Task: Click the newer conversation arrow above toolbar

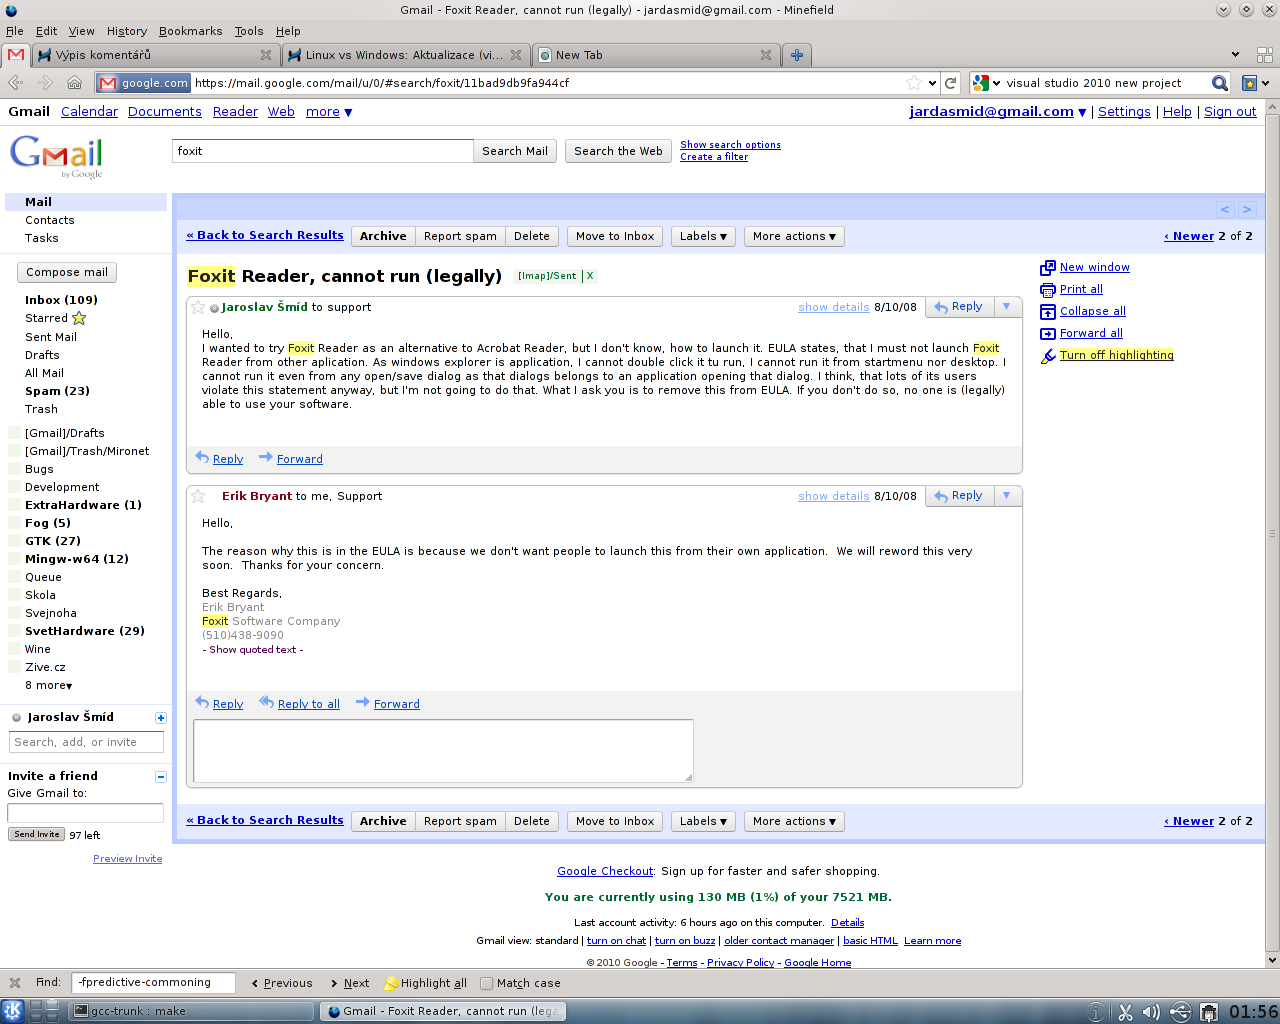Action: (x=1225, y=209)
